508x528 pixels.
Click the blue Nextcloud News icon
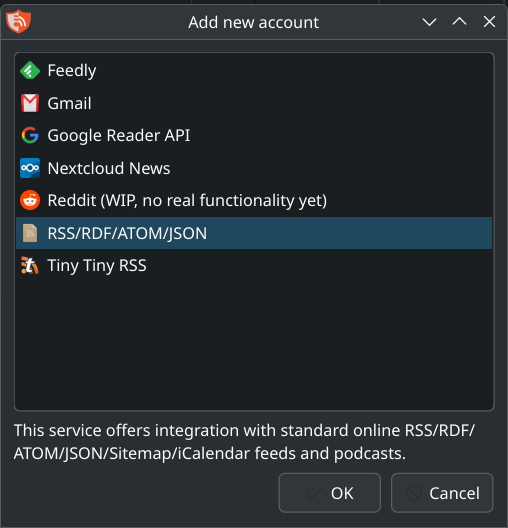[x=30, y=168]
